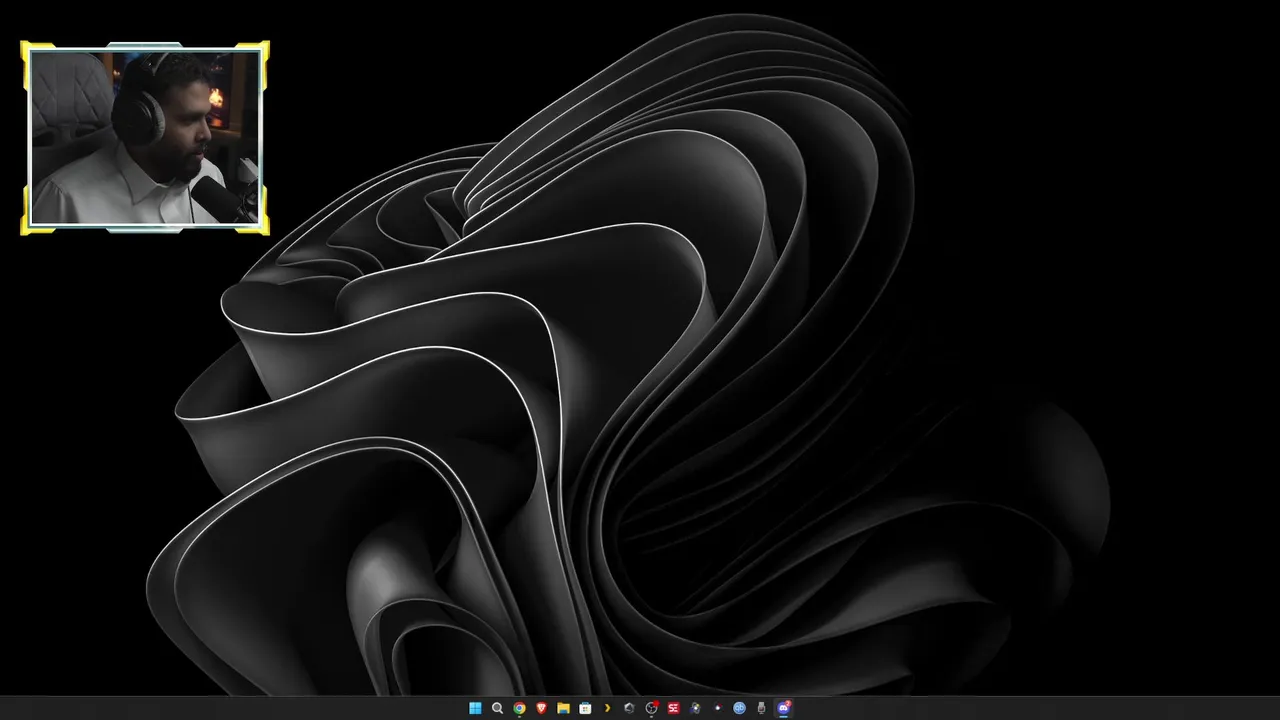Open the red SE app icon
This screenshot has width=1280, height=720.
673,708
